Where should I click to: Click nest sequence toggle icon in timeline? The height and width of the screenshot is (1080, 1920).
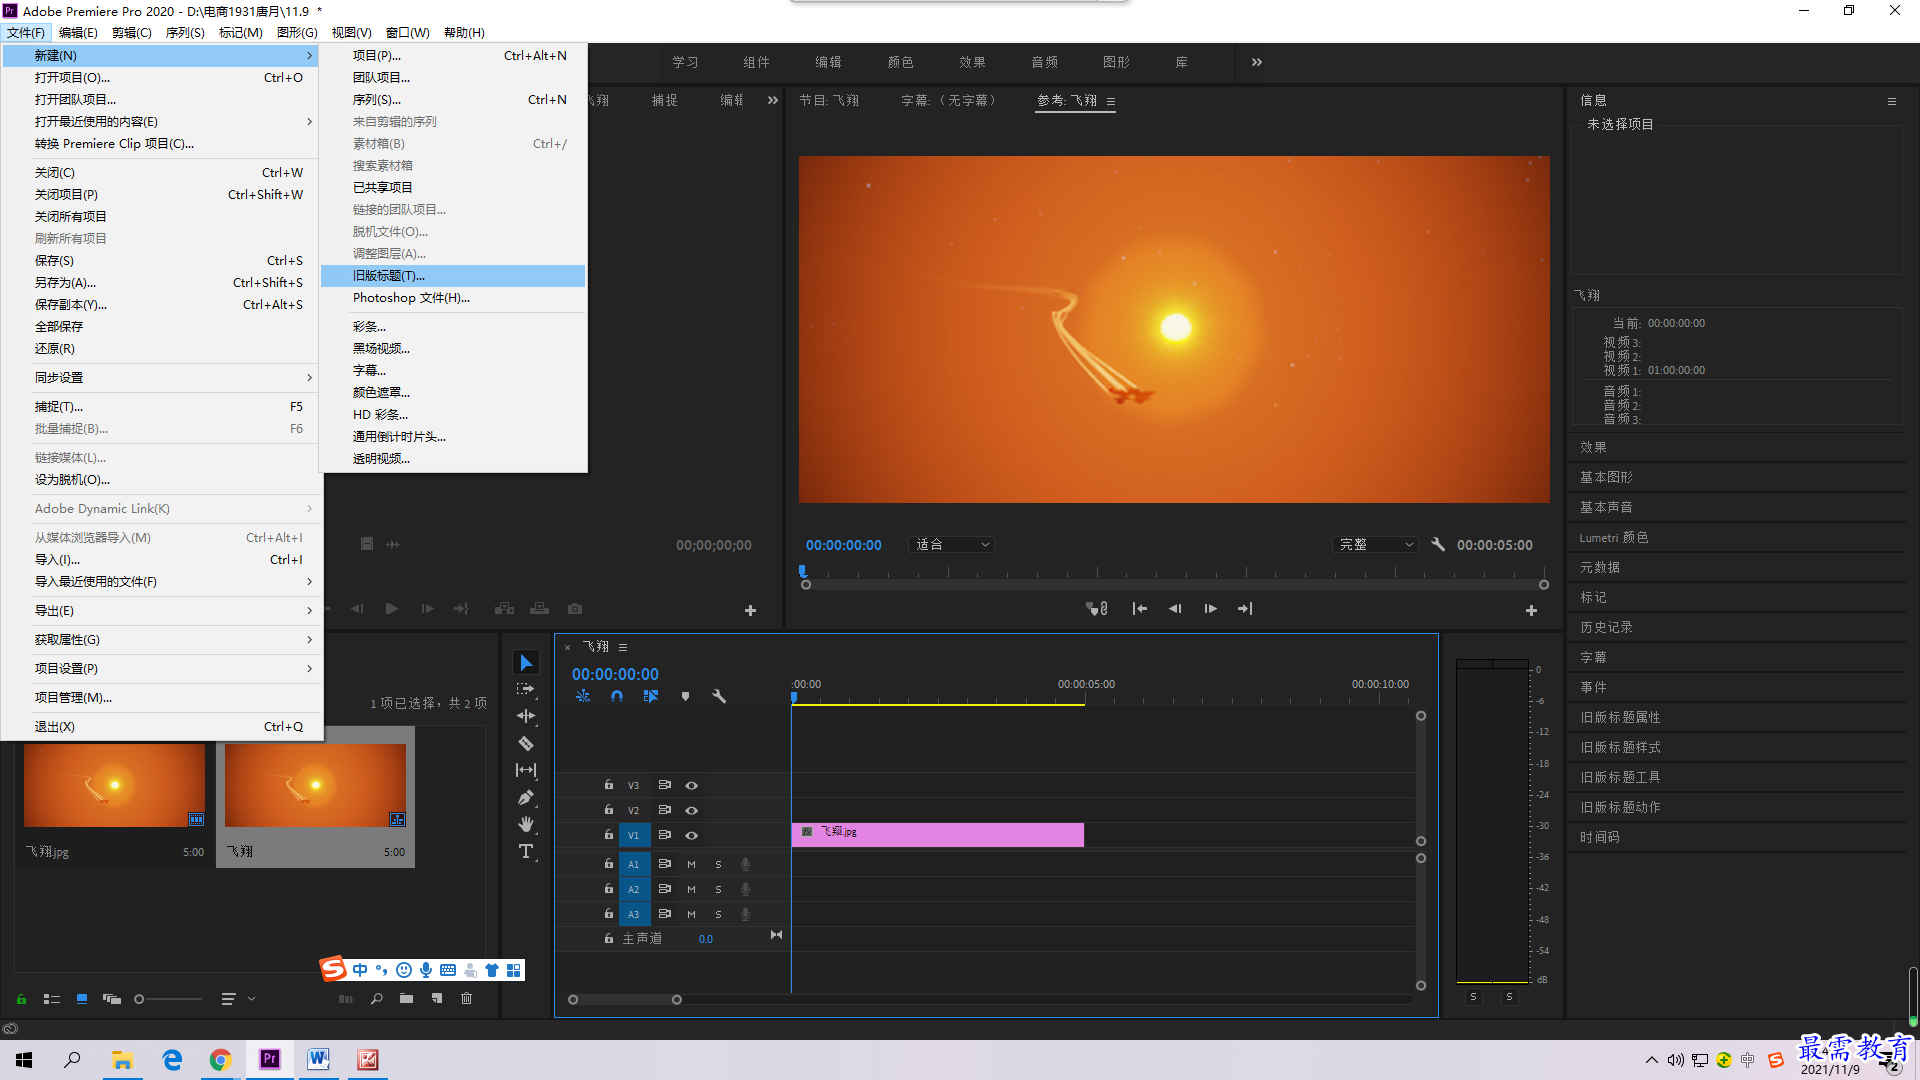pyautogui.click(x=583, y=696)
